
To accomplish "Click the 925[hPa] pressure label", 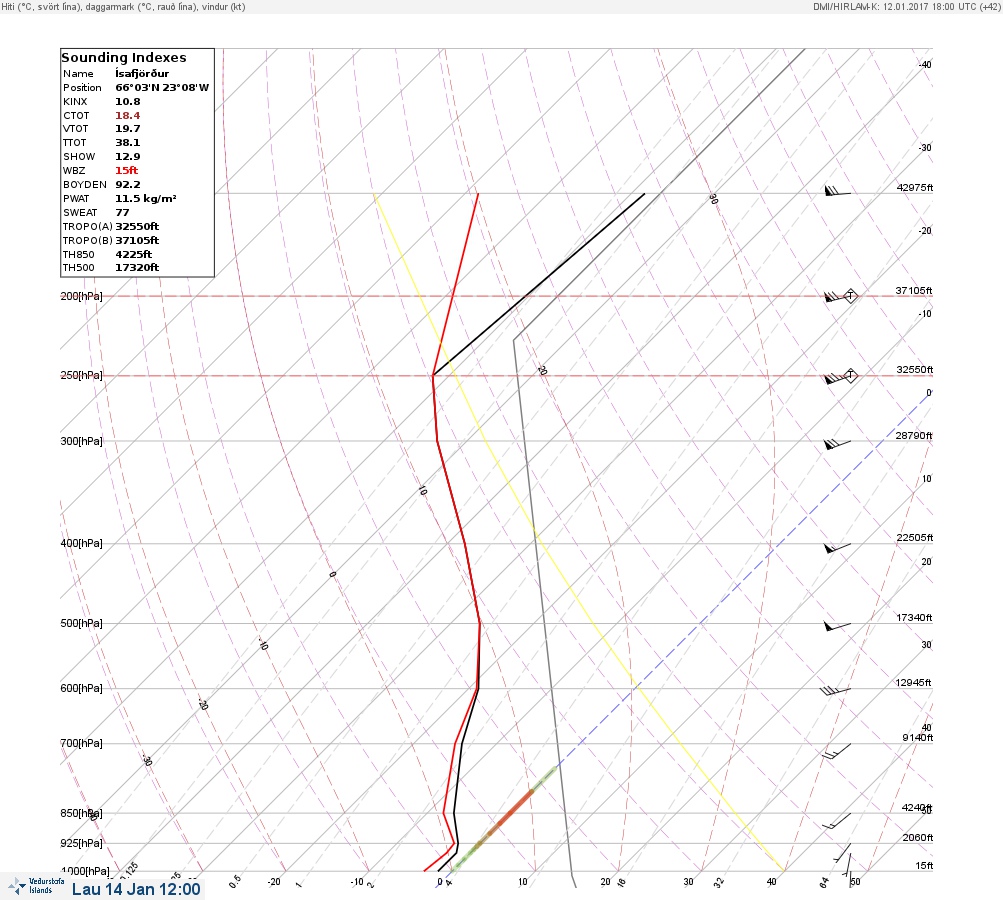I will click(81, 843).
